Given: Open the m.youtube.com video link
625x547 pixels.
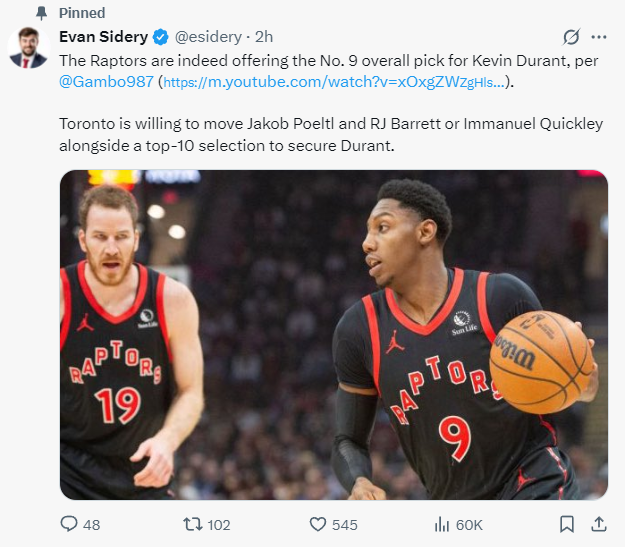Looking at the screenshot, I should click(x=333, y=82).
